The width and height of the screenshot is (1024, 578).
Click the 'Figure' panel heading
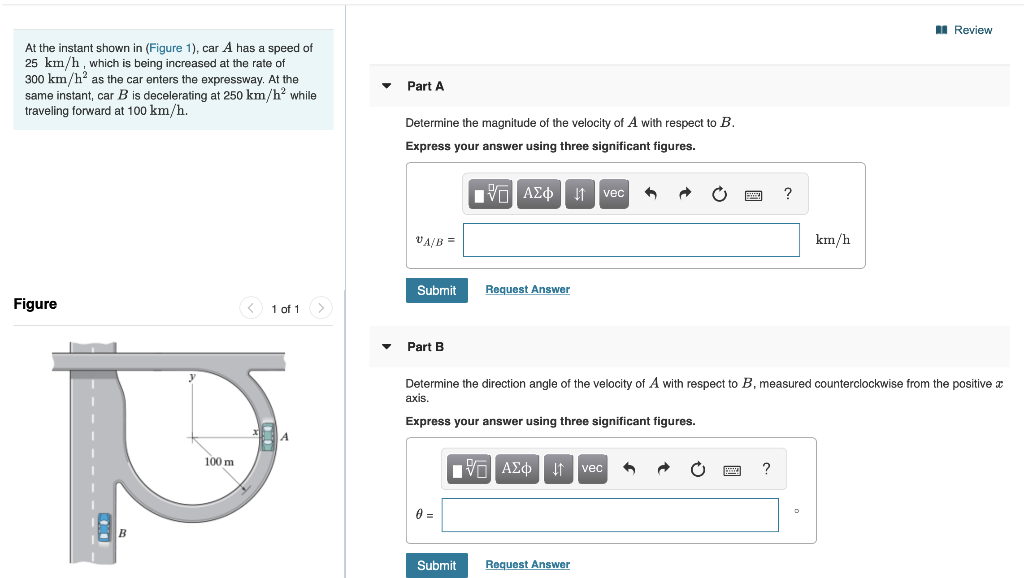pos(35,304)
